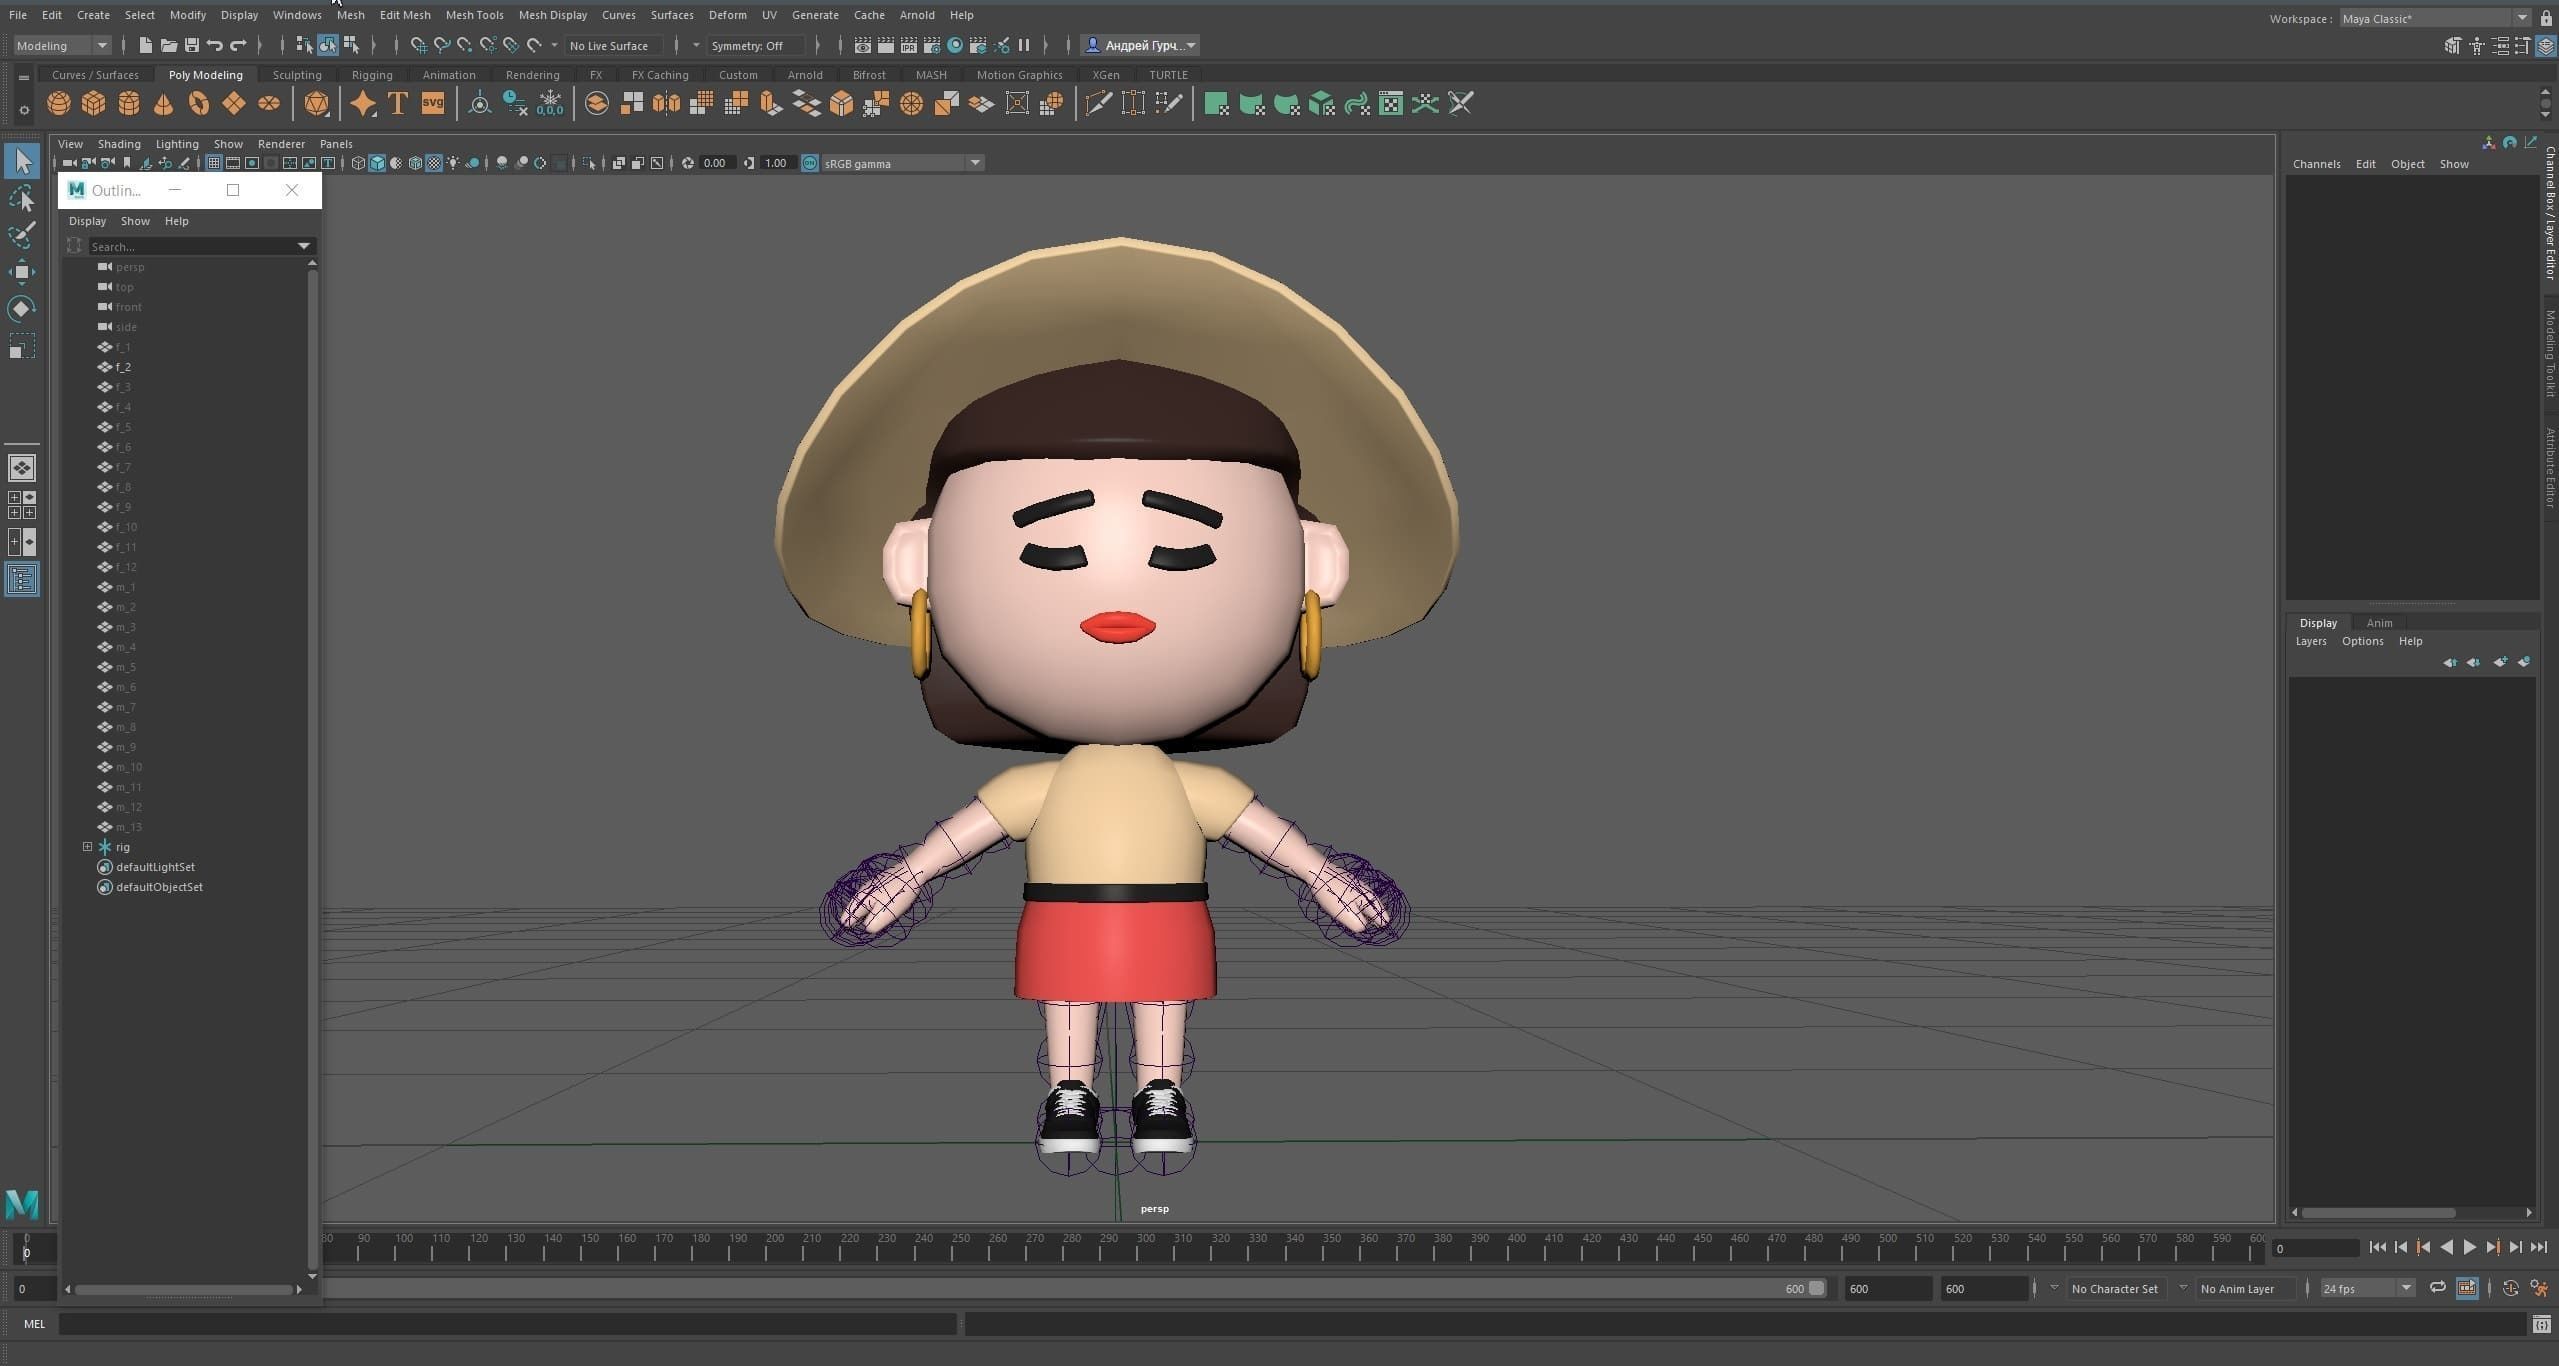The width and height of the screenshot is (2559, 1366).
Task: Toggle the color management ON button
Action: pos(810,163)
